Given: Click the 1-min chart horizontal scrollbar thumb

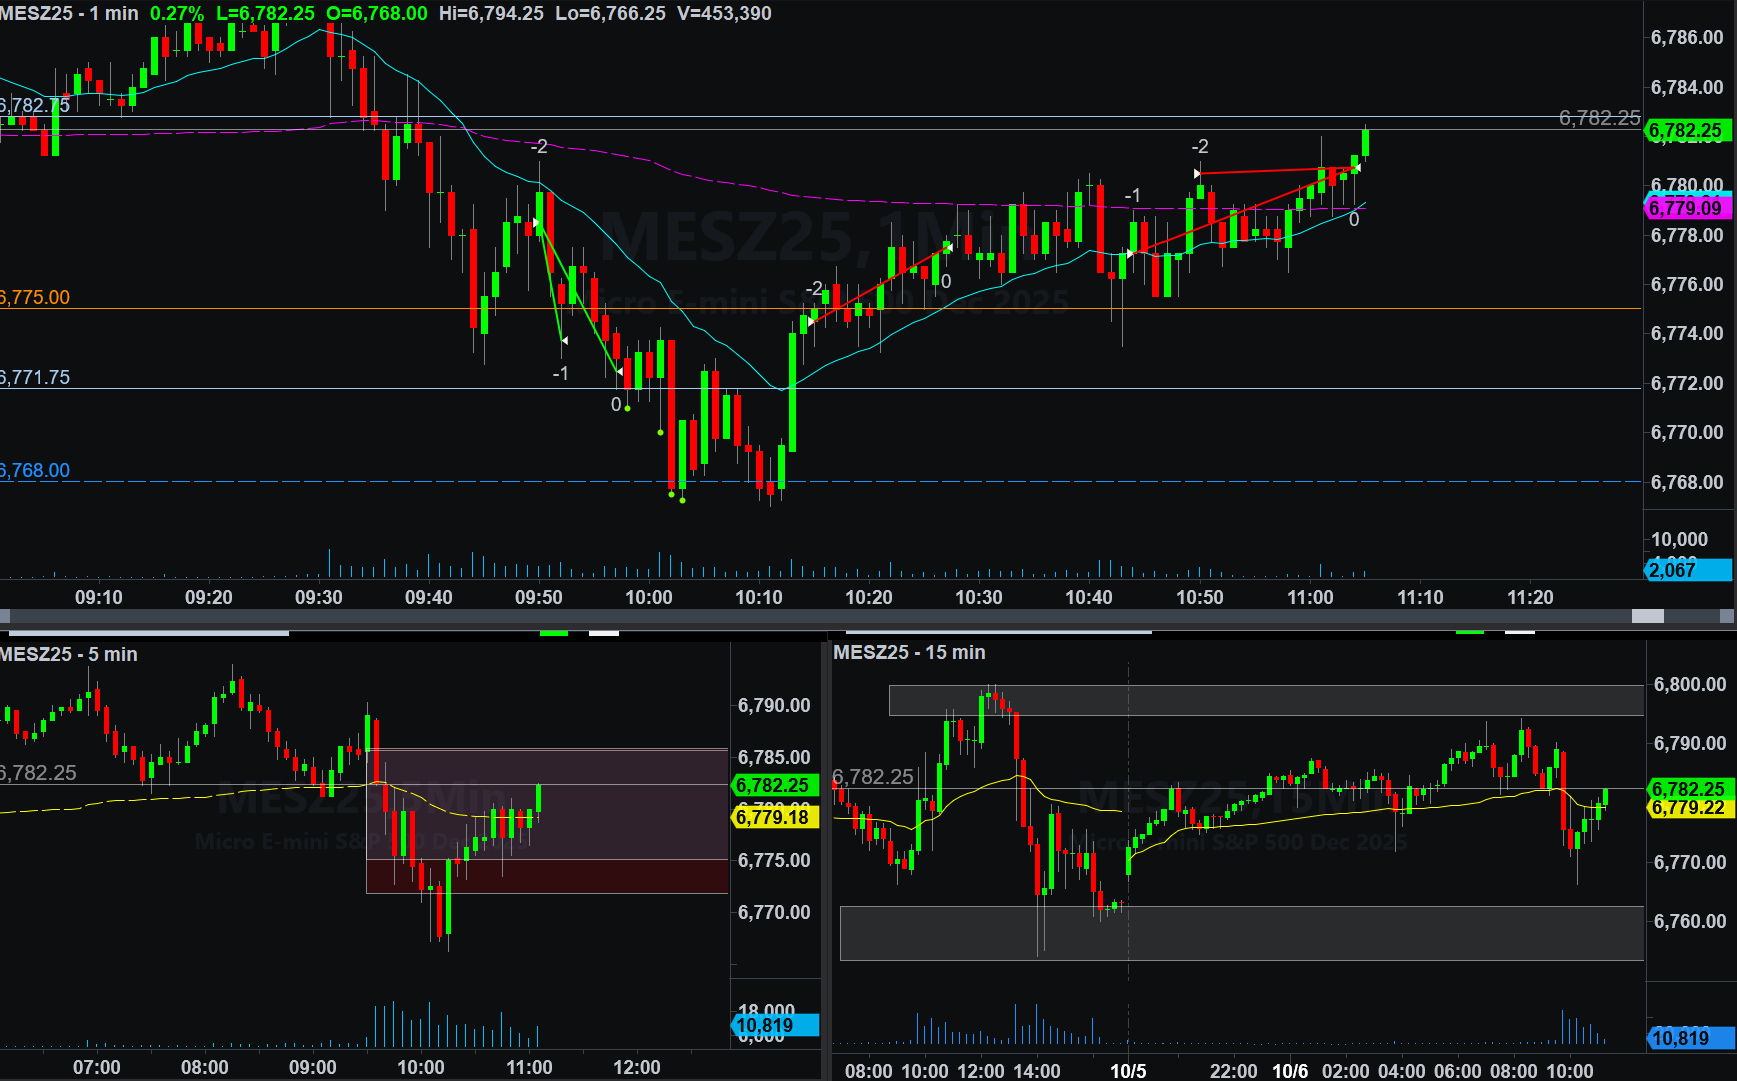Looking at the screenshot, I should (1647, 616).
